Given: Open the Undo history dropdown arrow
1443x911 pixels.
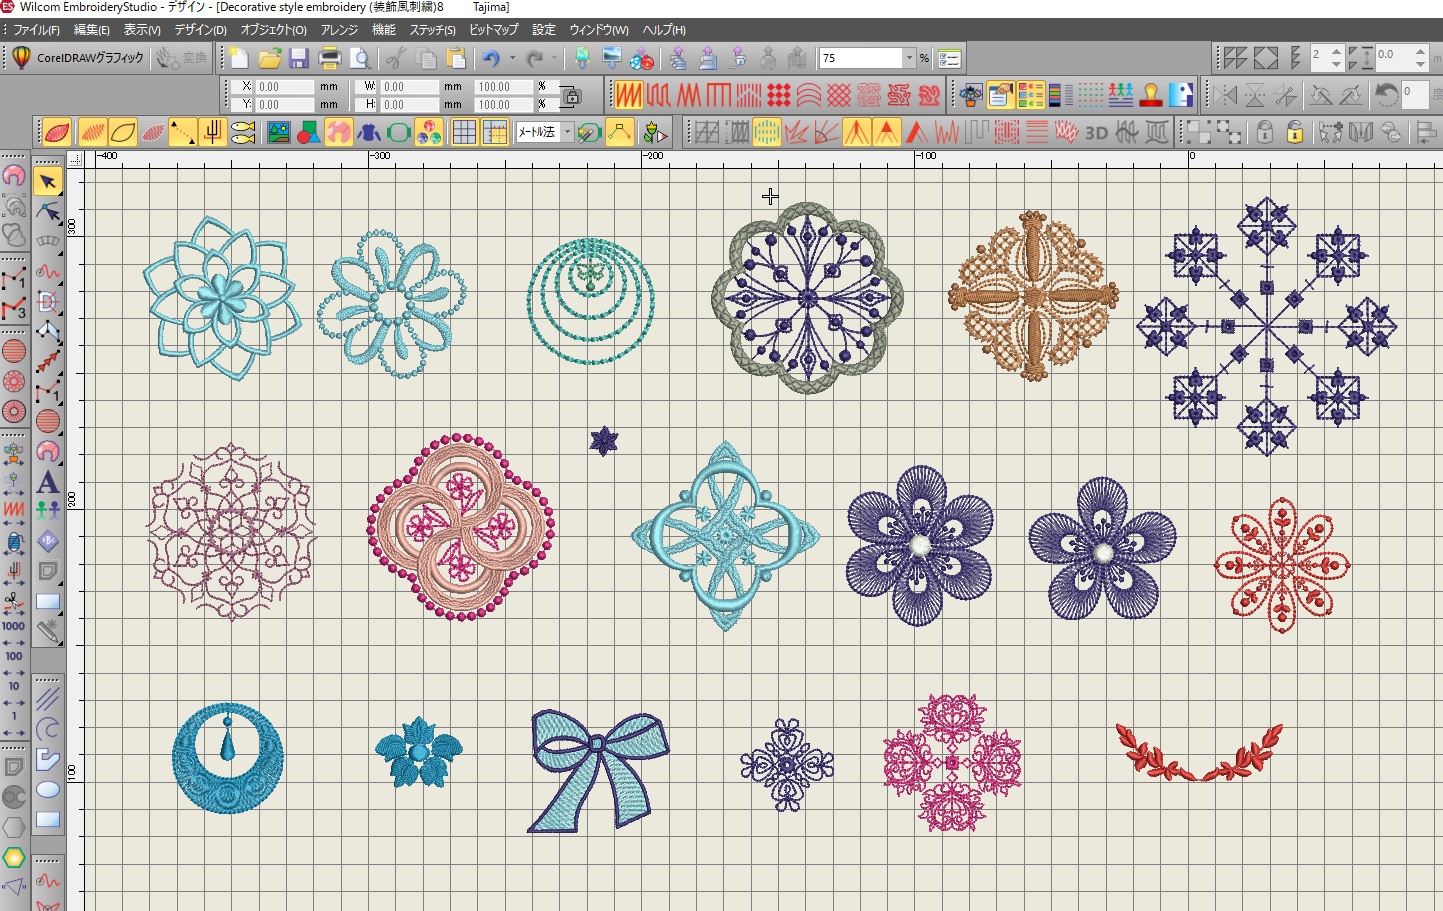Looking at the screenshot, I should [x=512, y=58].
